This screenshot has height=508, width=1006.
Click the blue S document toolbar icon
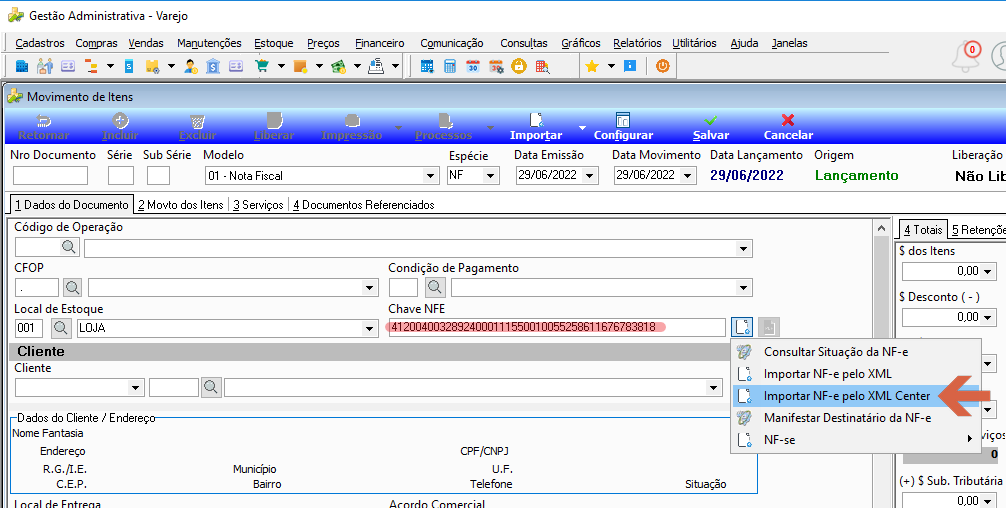click(x=129, y=66)
